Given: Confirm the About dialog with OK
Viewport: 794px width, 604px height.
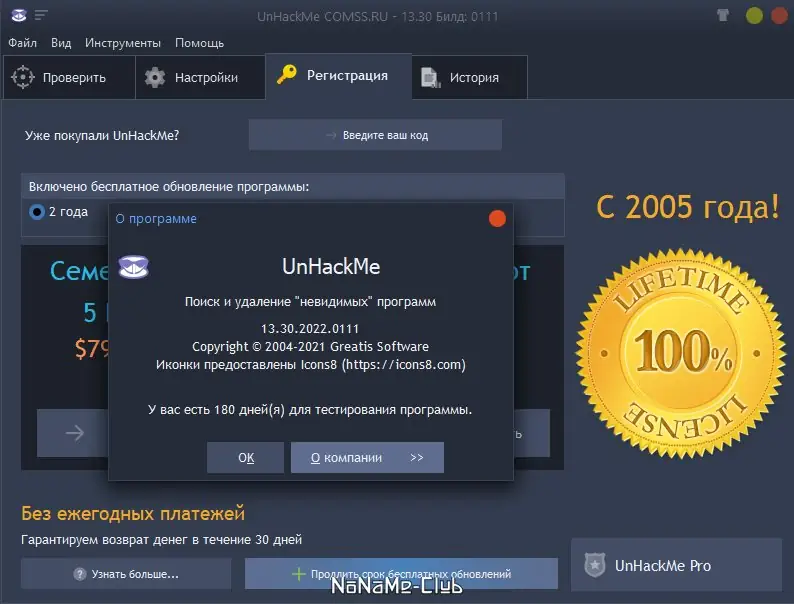Looking at the screenshot, I should (x=246, y=458).
